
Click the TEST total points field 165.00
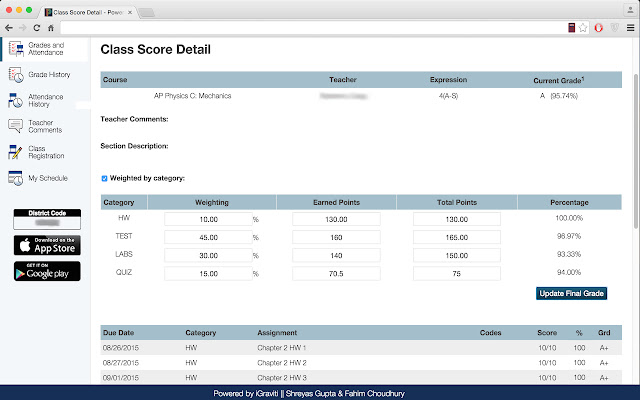[x=457, y=237]
